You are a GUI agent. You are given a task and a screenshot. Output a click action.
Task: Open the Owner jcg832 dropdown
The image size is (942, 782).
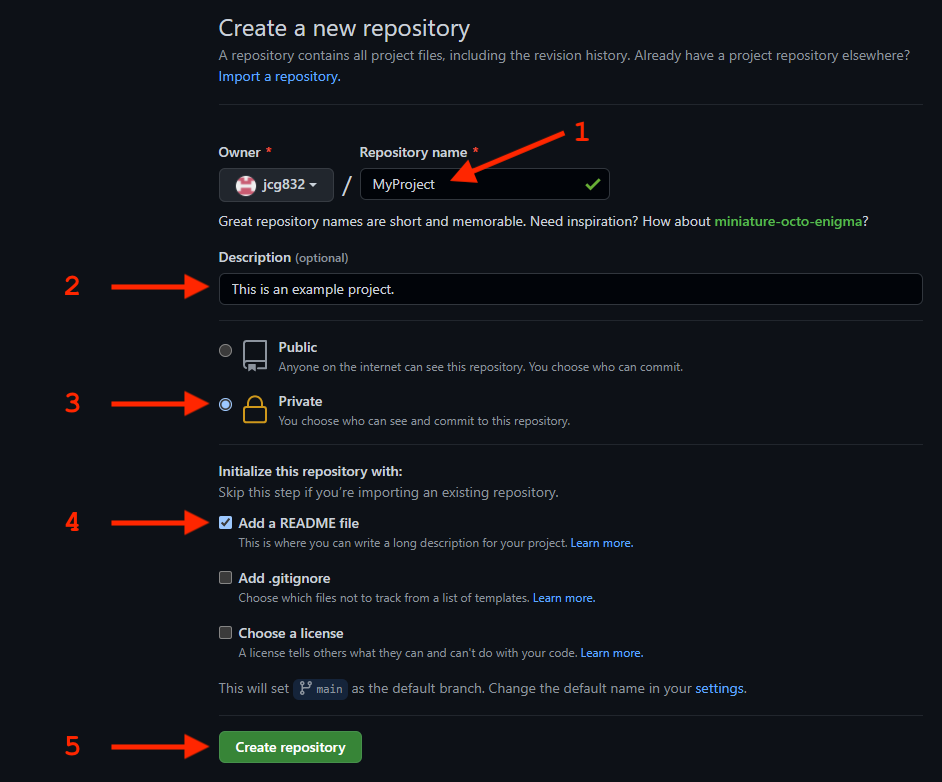click(276, 185)
